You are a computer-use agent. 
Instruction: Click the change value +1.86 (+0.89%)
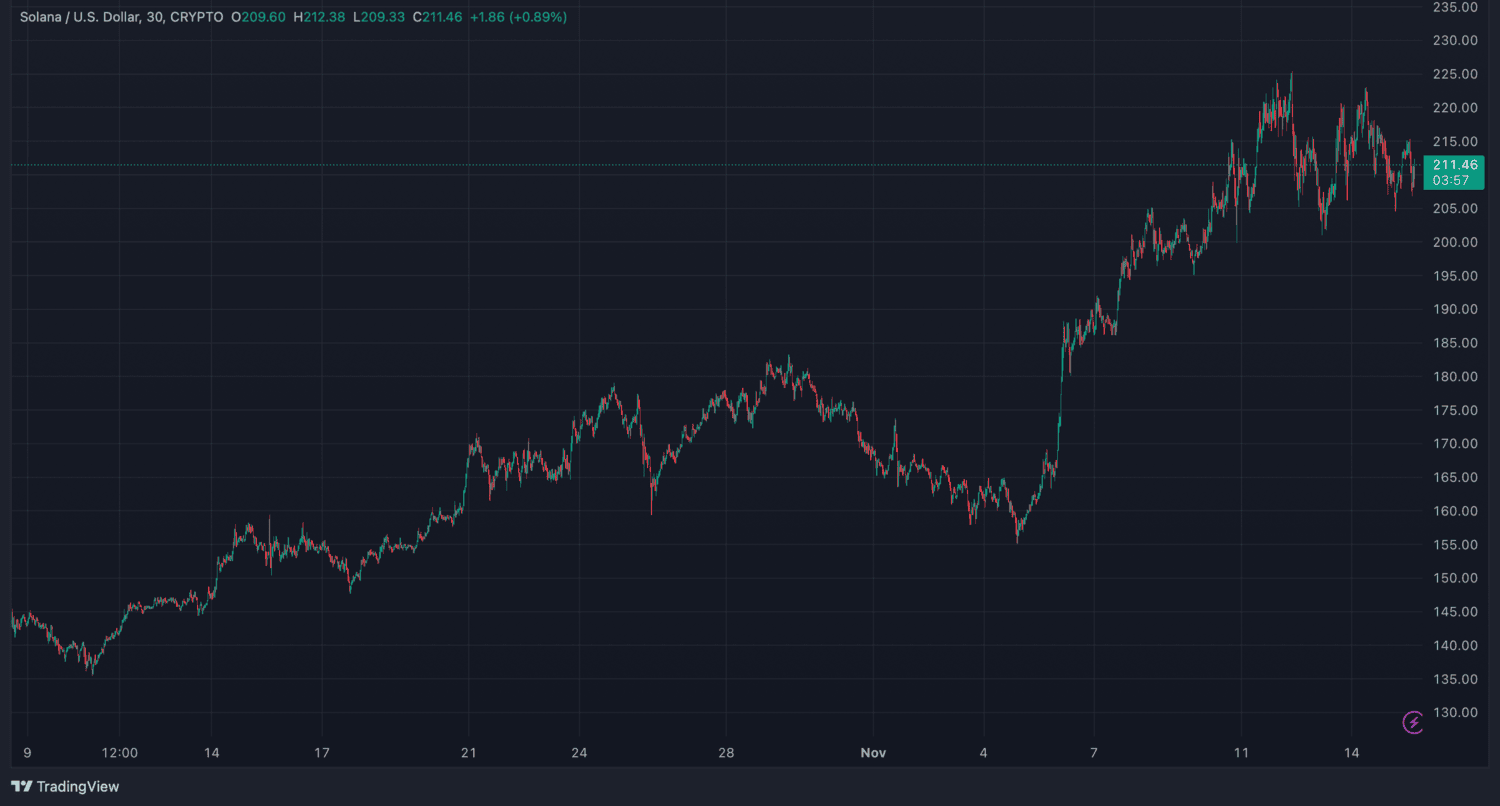click(518, 18)
